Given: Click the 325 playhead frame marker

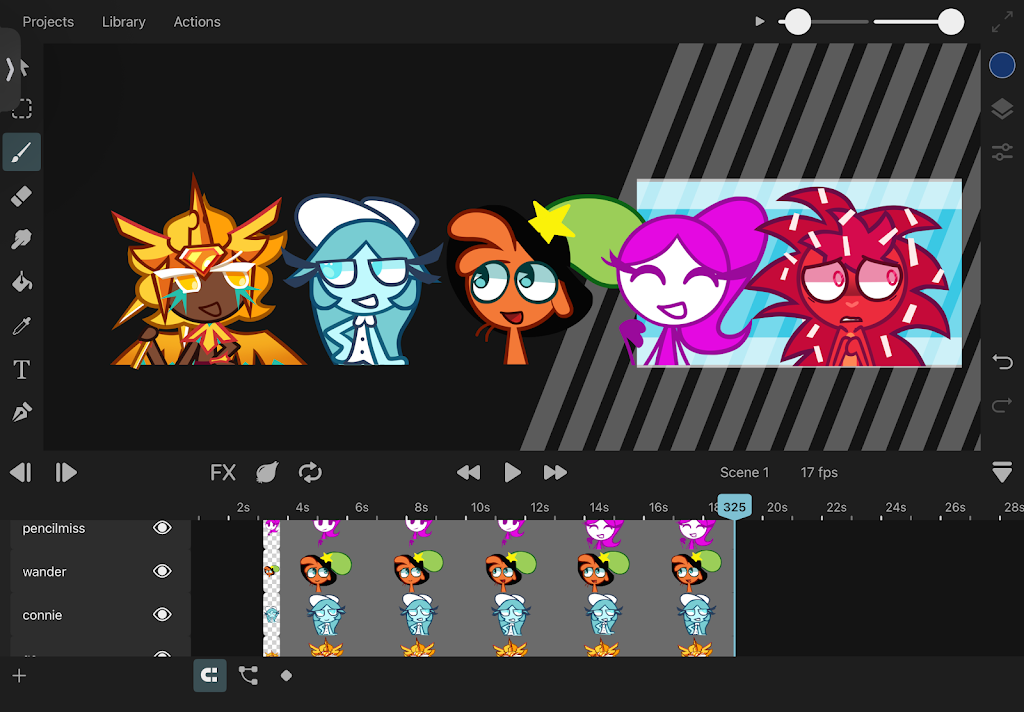Looking at the screenshot, I should point(735,507).
